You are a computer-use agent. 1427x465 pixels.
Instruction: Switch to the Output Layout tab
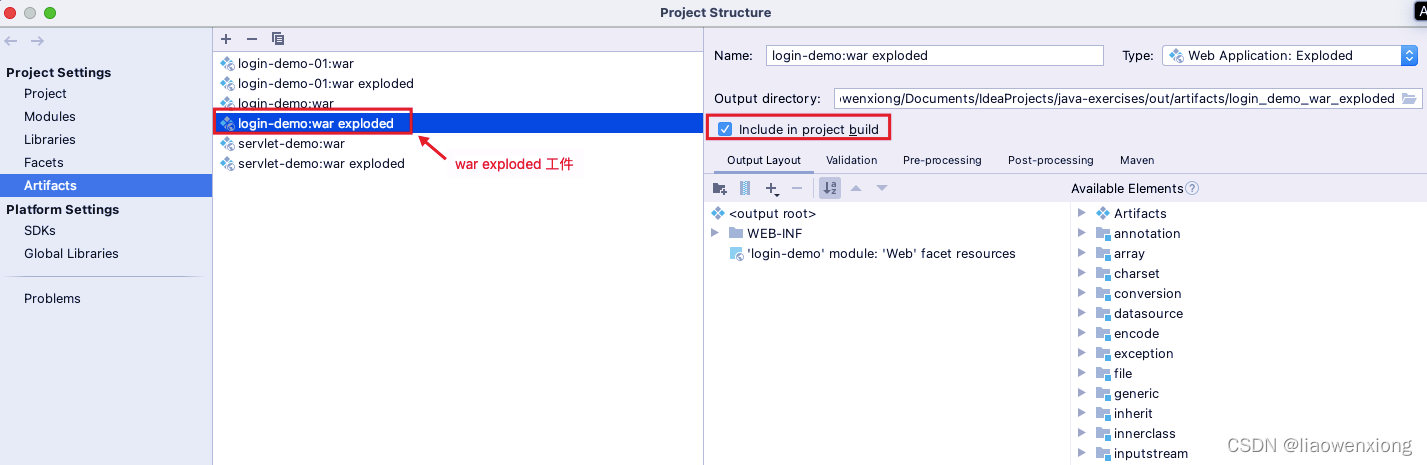point(764,160)
